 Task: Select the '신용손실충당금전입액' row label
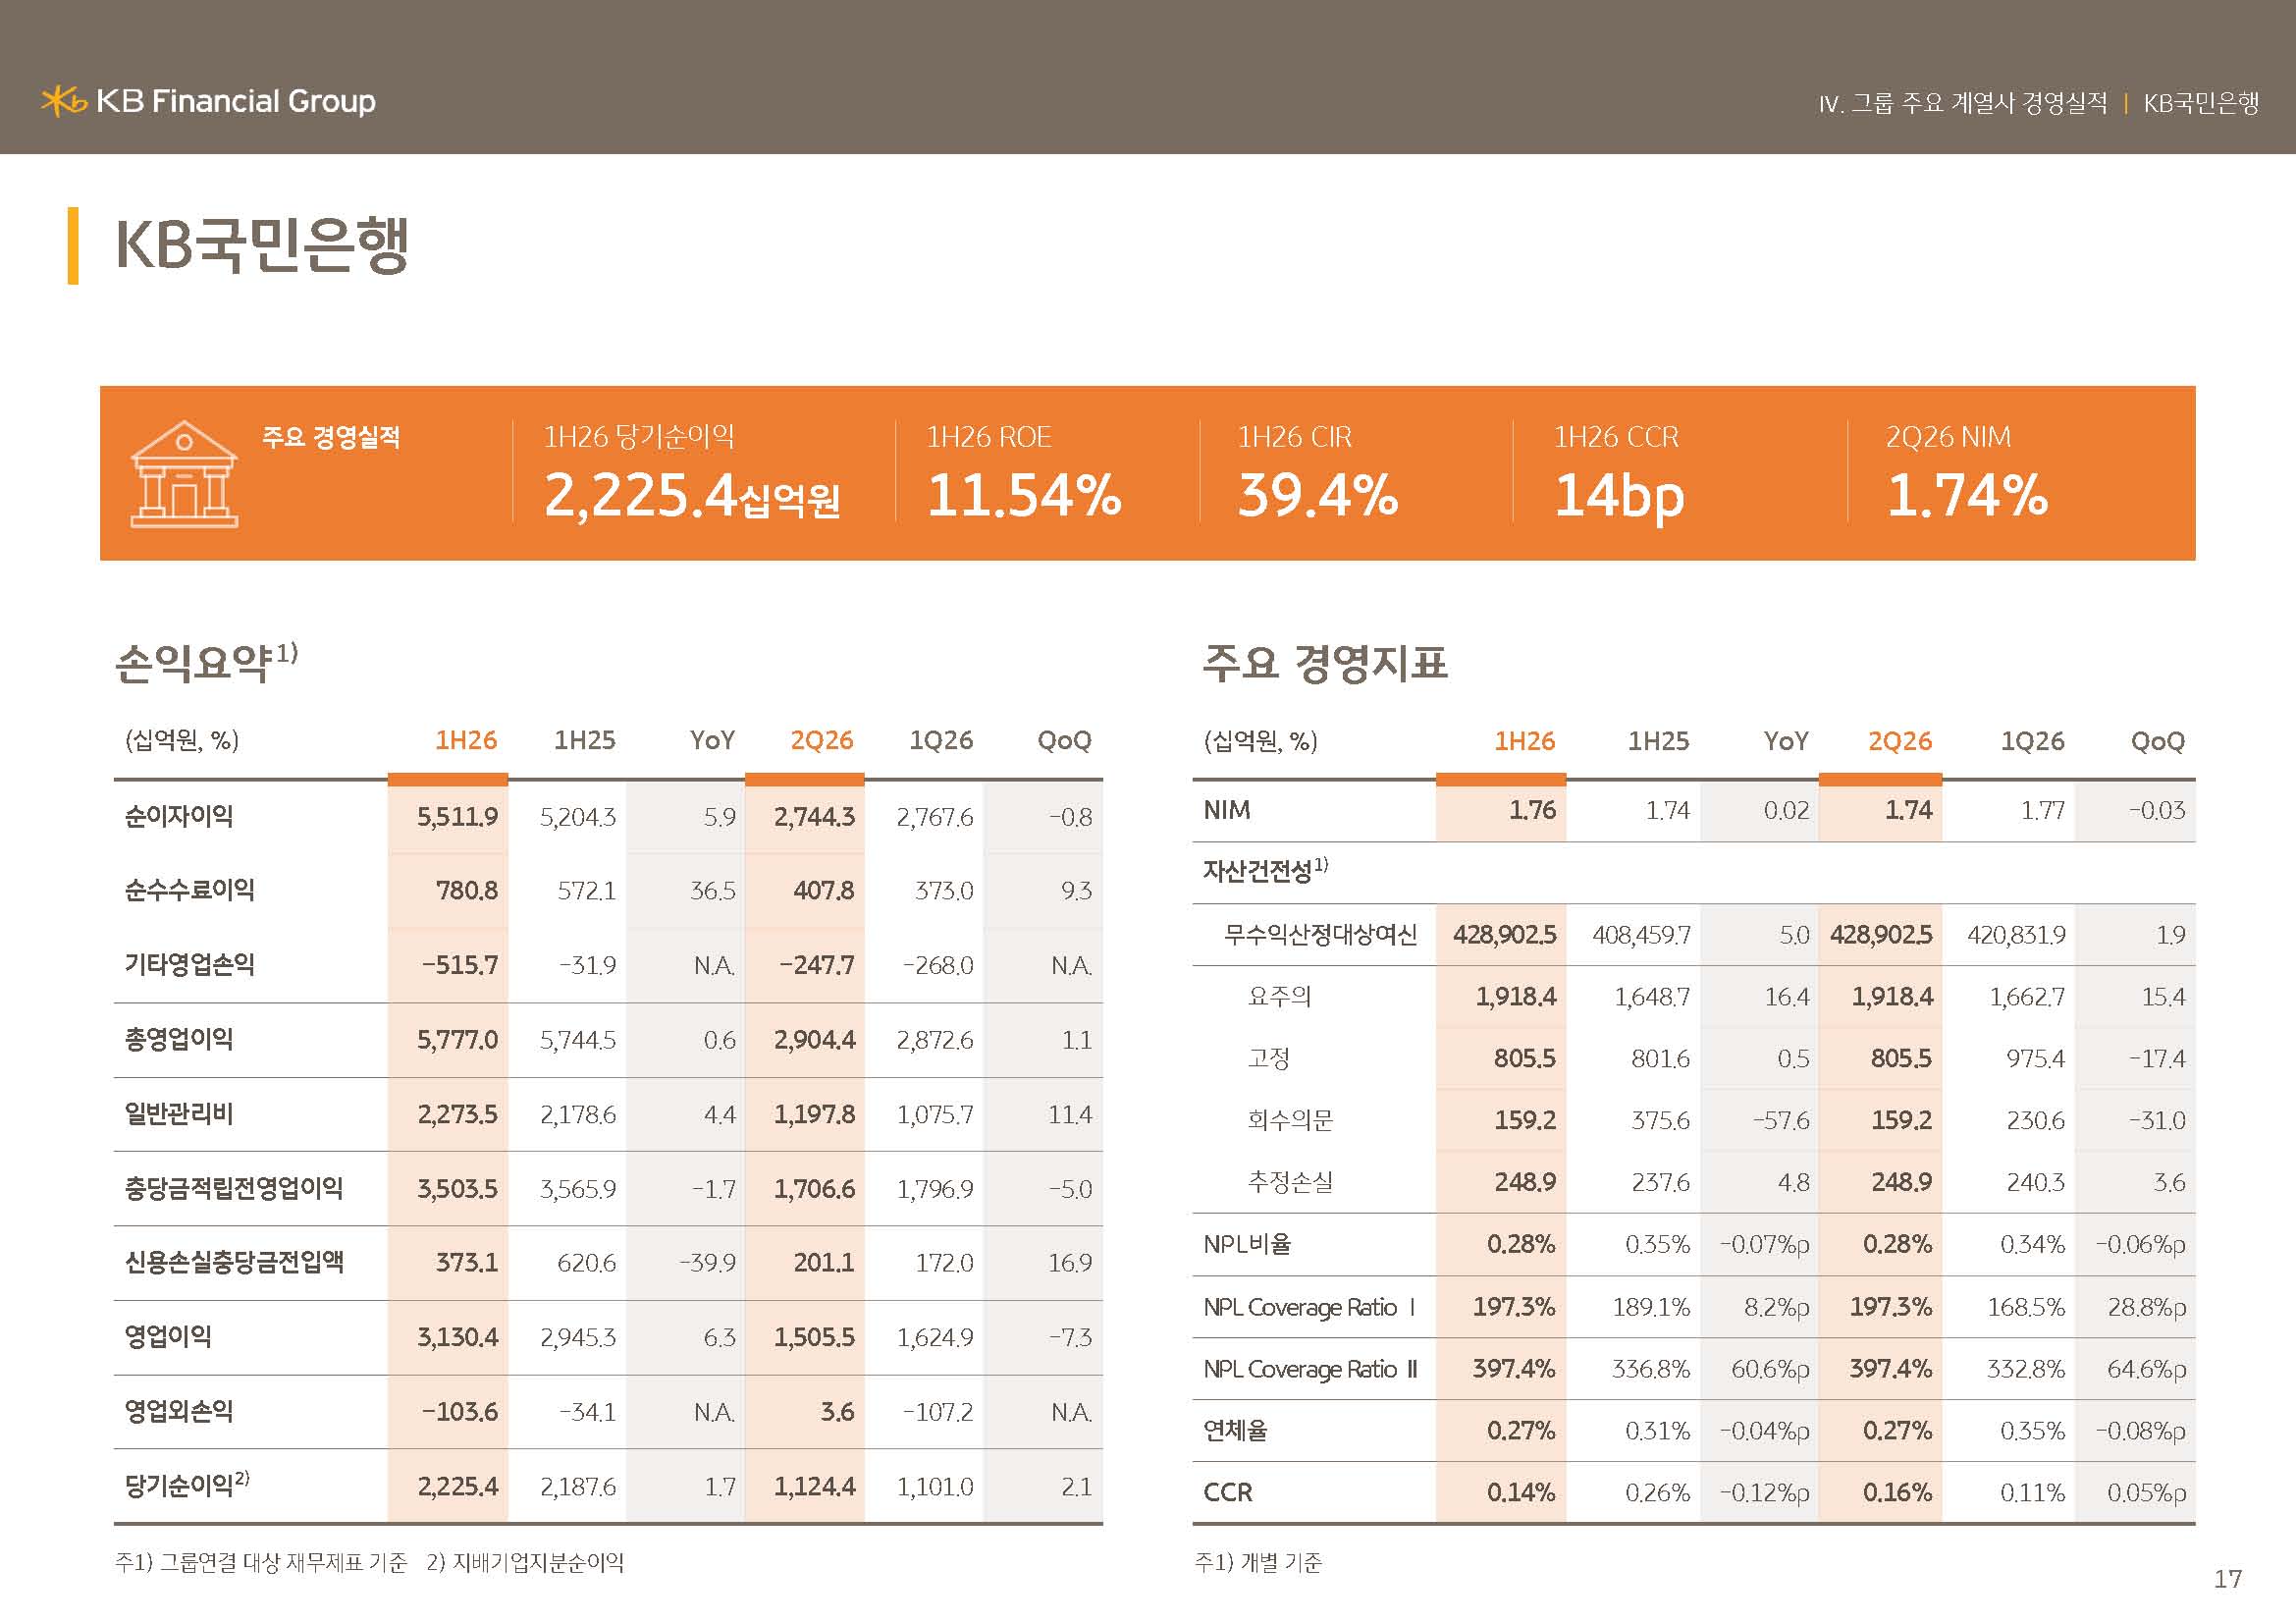point(234,1262)
